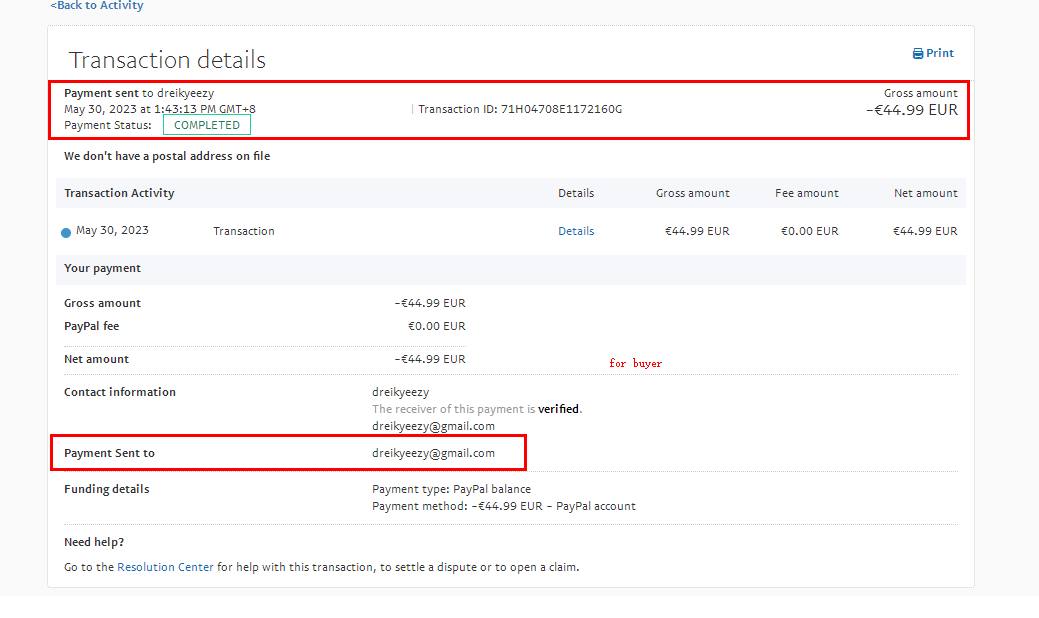Click the Net amount column header
This screenshot has height=618, width=1039.
925,193
